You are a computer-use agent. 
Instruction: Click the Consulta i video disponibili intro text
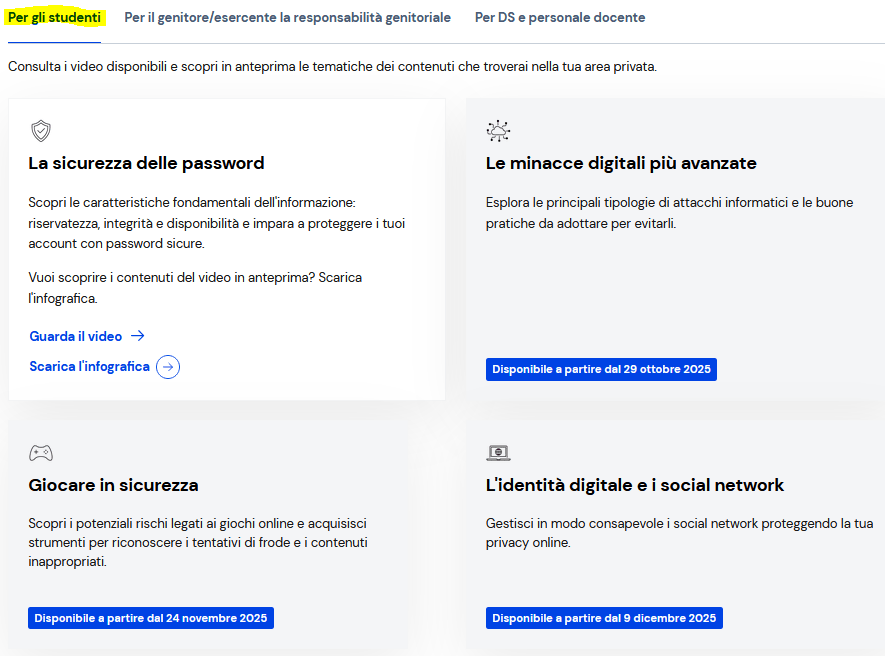(332, 67)
